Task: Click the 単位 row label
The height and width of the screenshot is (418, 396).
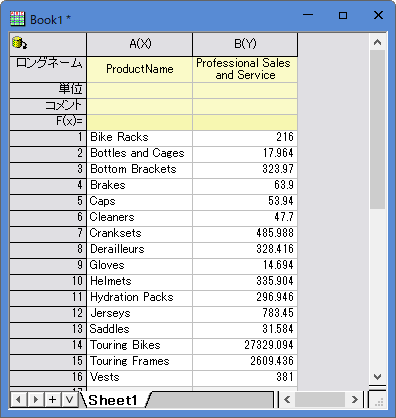Action: tap(48, 90)
